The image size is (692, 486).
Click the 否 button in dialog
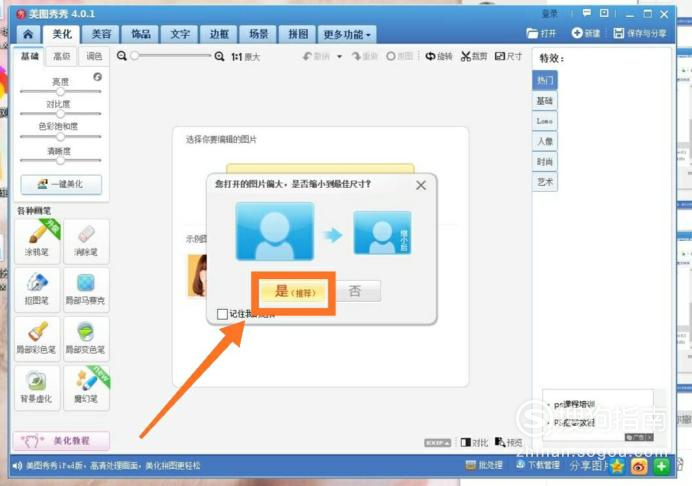(x=358, y=291)
